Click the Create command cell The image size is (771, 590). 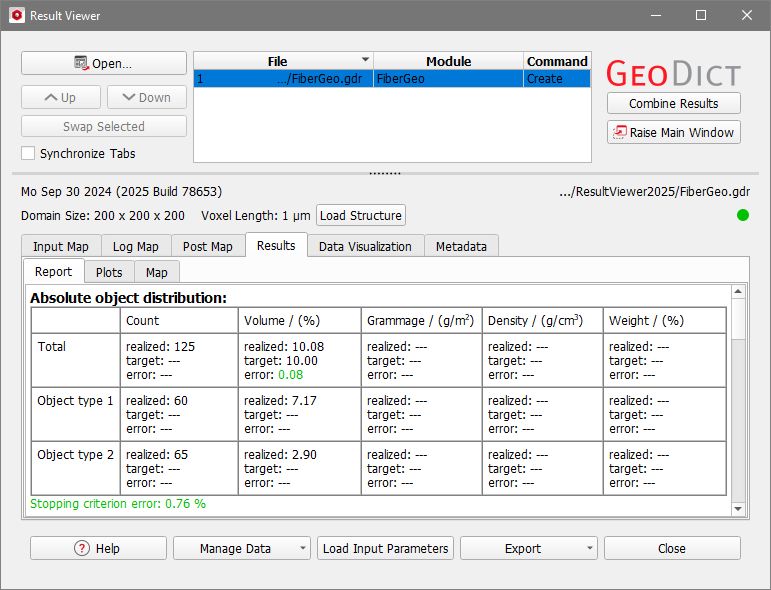click(x=557, y=79)
